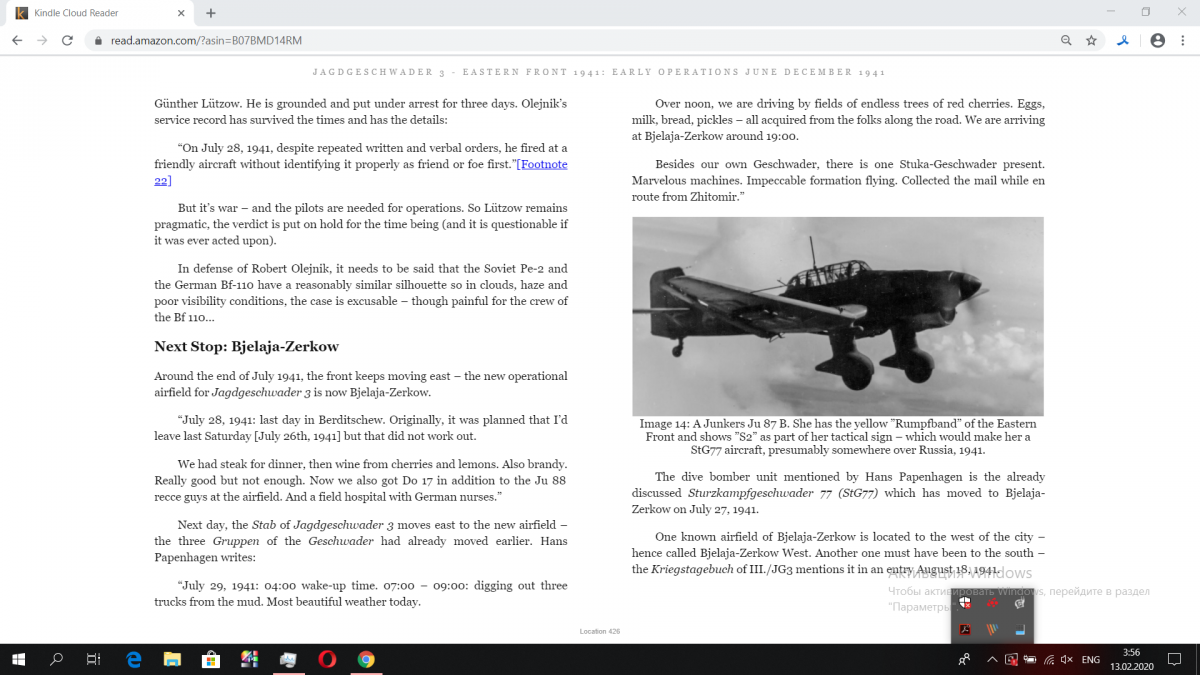The height and width of the screenshot is (675, 1200).
Task: Open the Footnote 22 link
Action: click(x=543, y=165)
